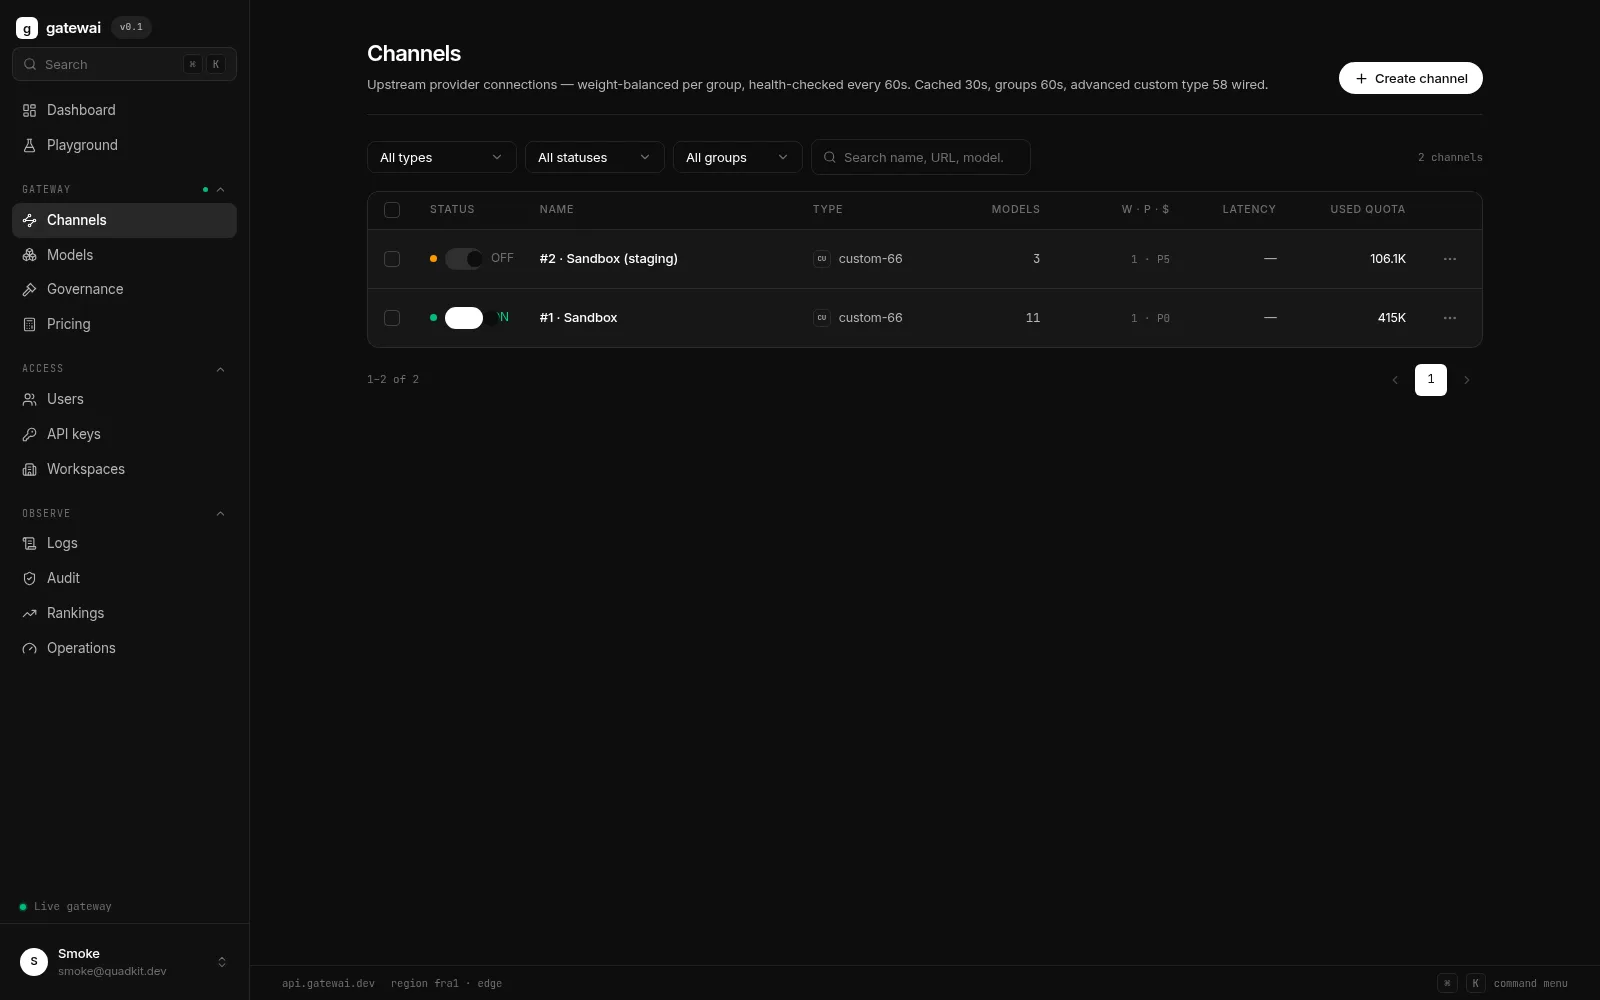Click the Governance gavel icon
Viewport: 1600px width, 1000px height.
tap(30, 289)
